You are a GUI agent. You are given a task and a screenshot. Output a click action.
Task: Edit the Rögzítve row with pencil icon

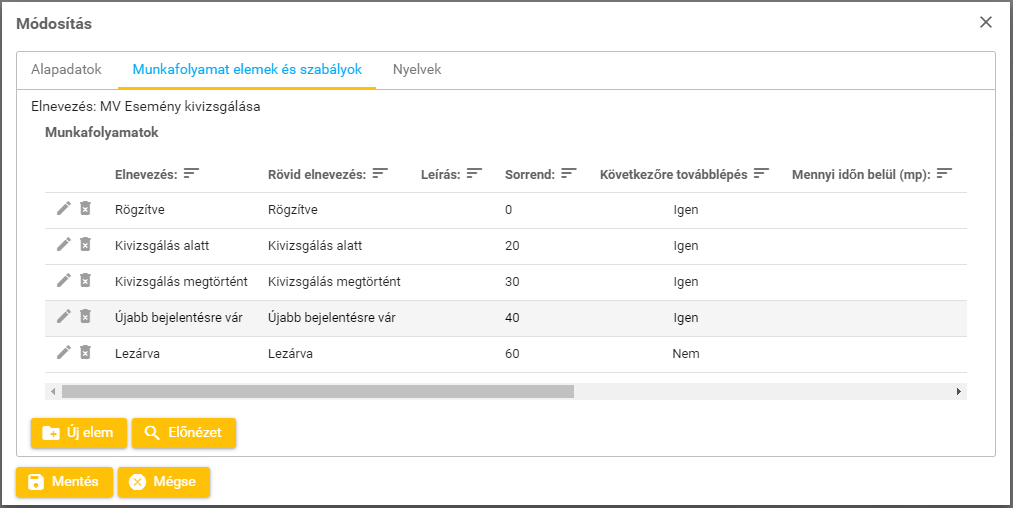[64, 208]
